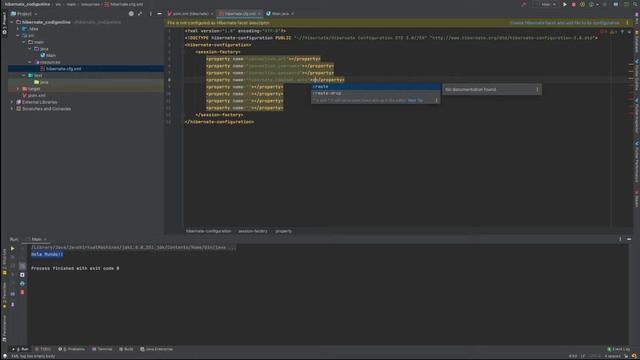This screenshot has width=640, height=360.
Task: Choose 'create-drop' from the autocomplete popup
Action: point(376,93)
